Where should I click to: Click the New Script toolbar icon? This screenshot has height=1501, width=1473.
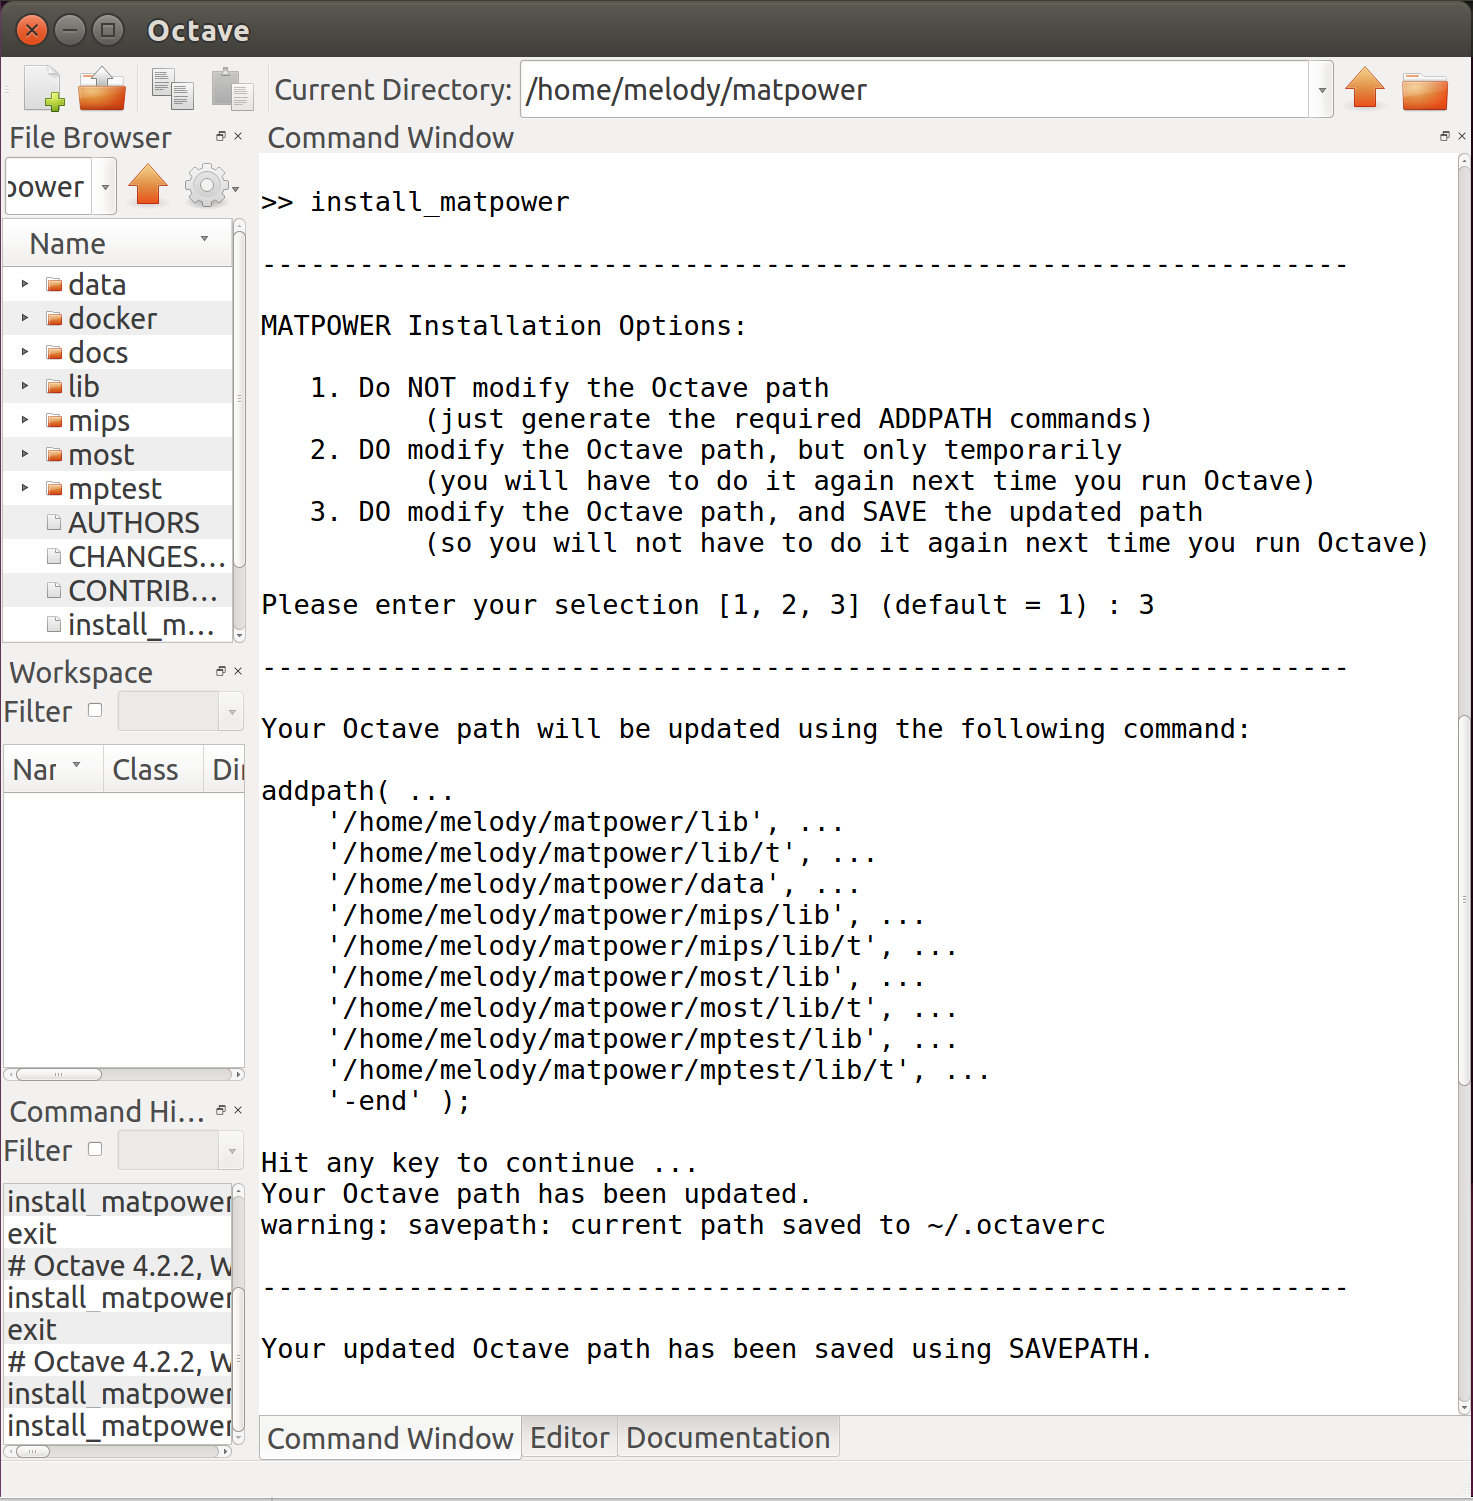point(44,89)
